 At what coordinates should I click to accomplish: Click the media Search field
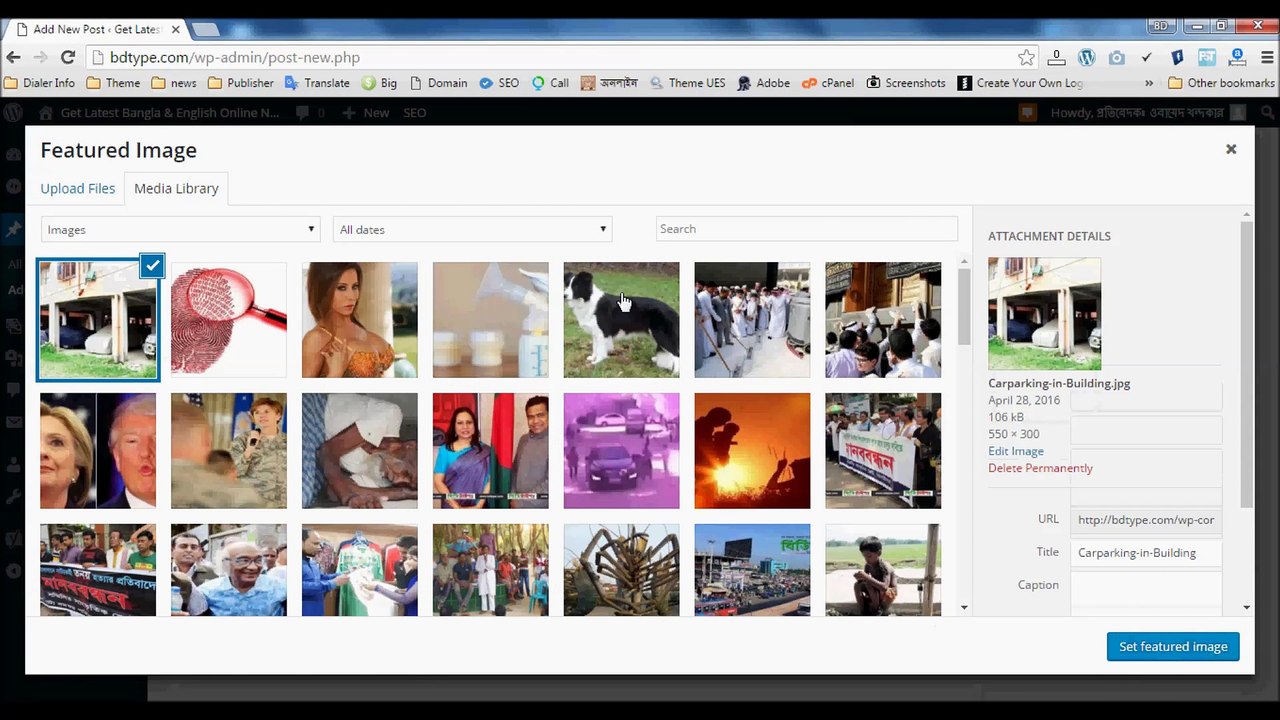tap(807, 229)
